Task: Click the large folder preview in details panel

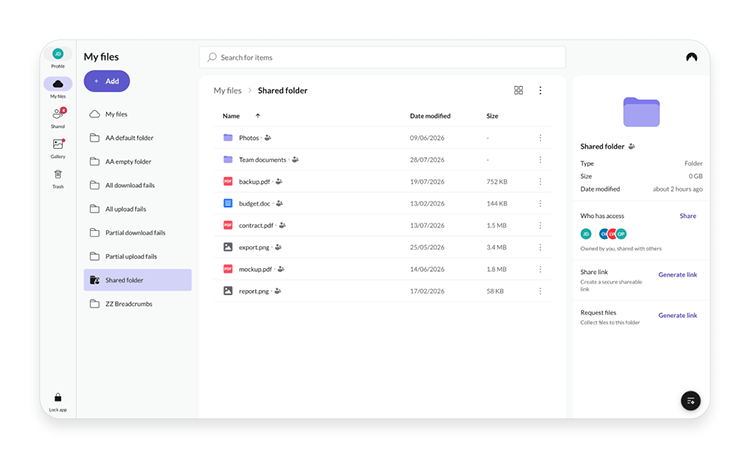Action: 641,112
